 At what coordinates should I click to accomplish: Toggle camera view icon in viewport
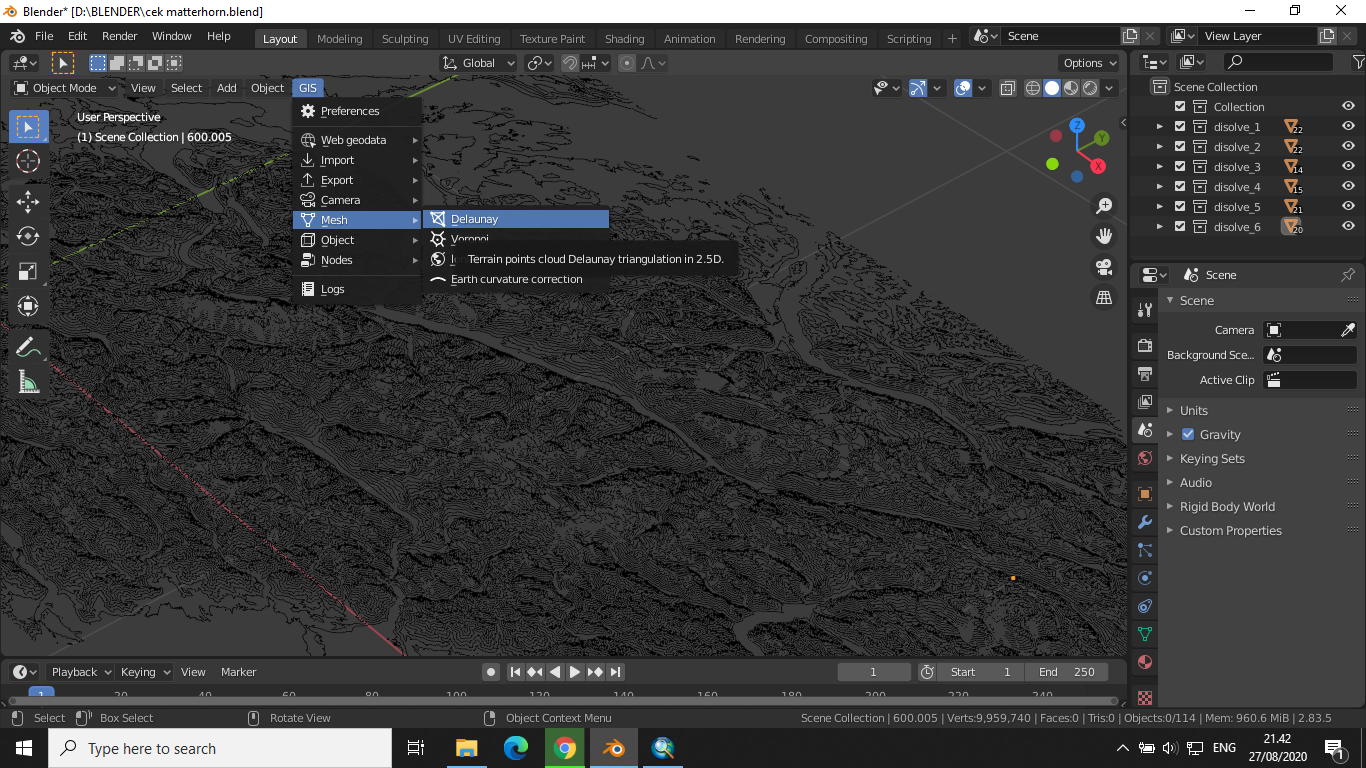point(1104,267)
